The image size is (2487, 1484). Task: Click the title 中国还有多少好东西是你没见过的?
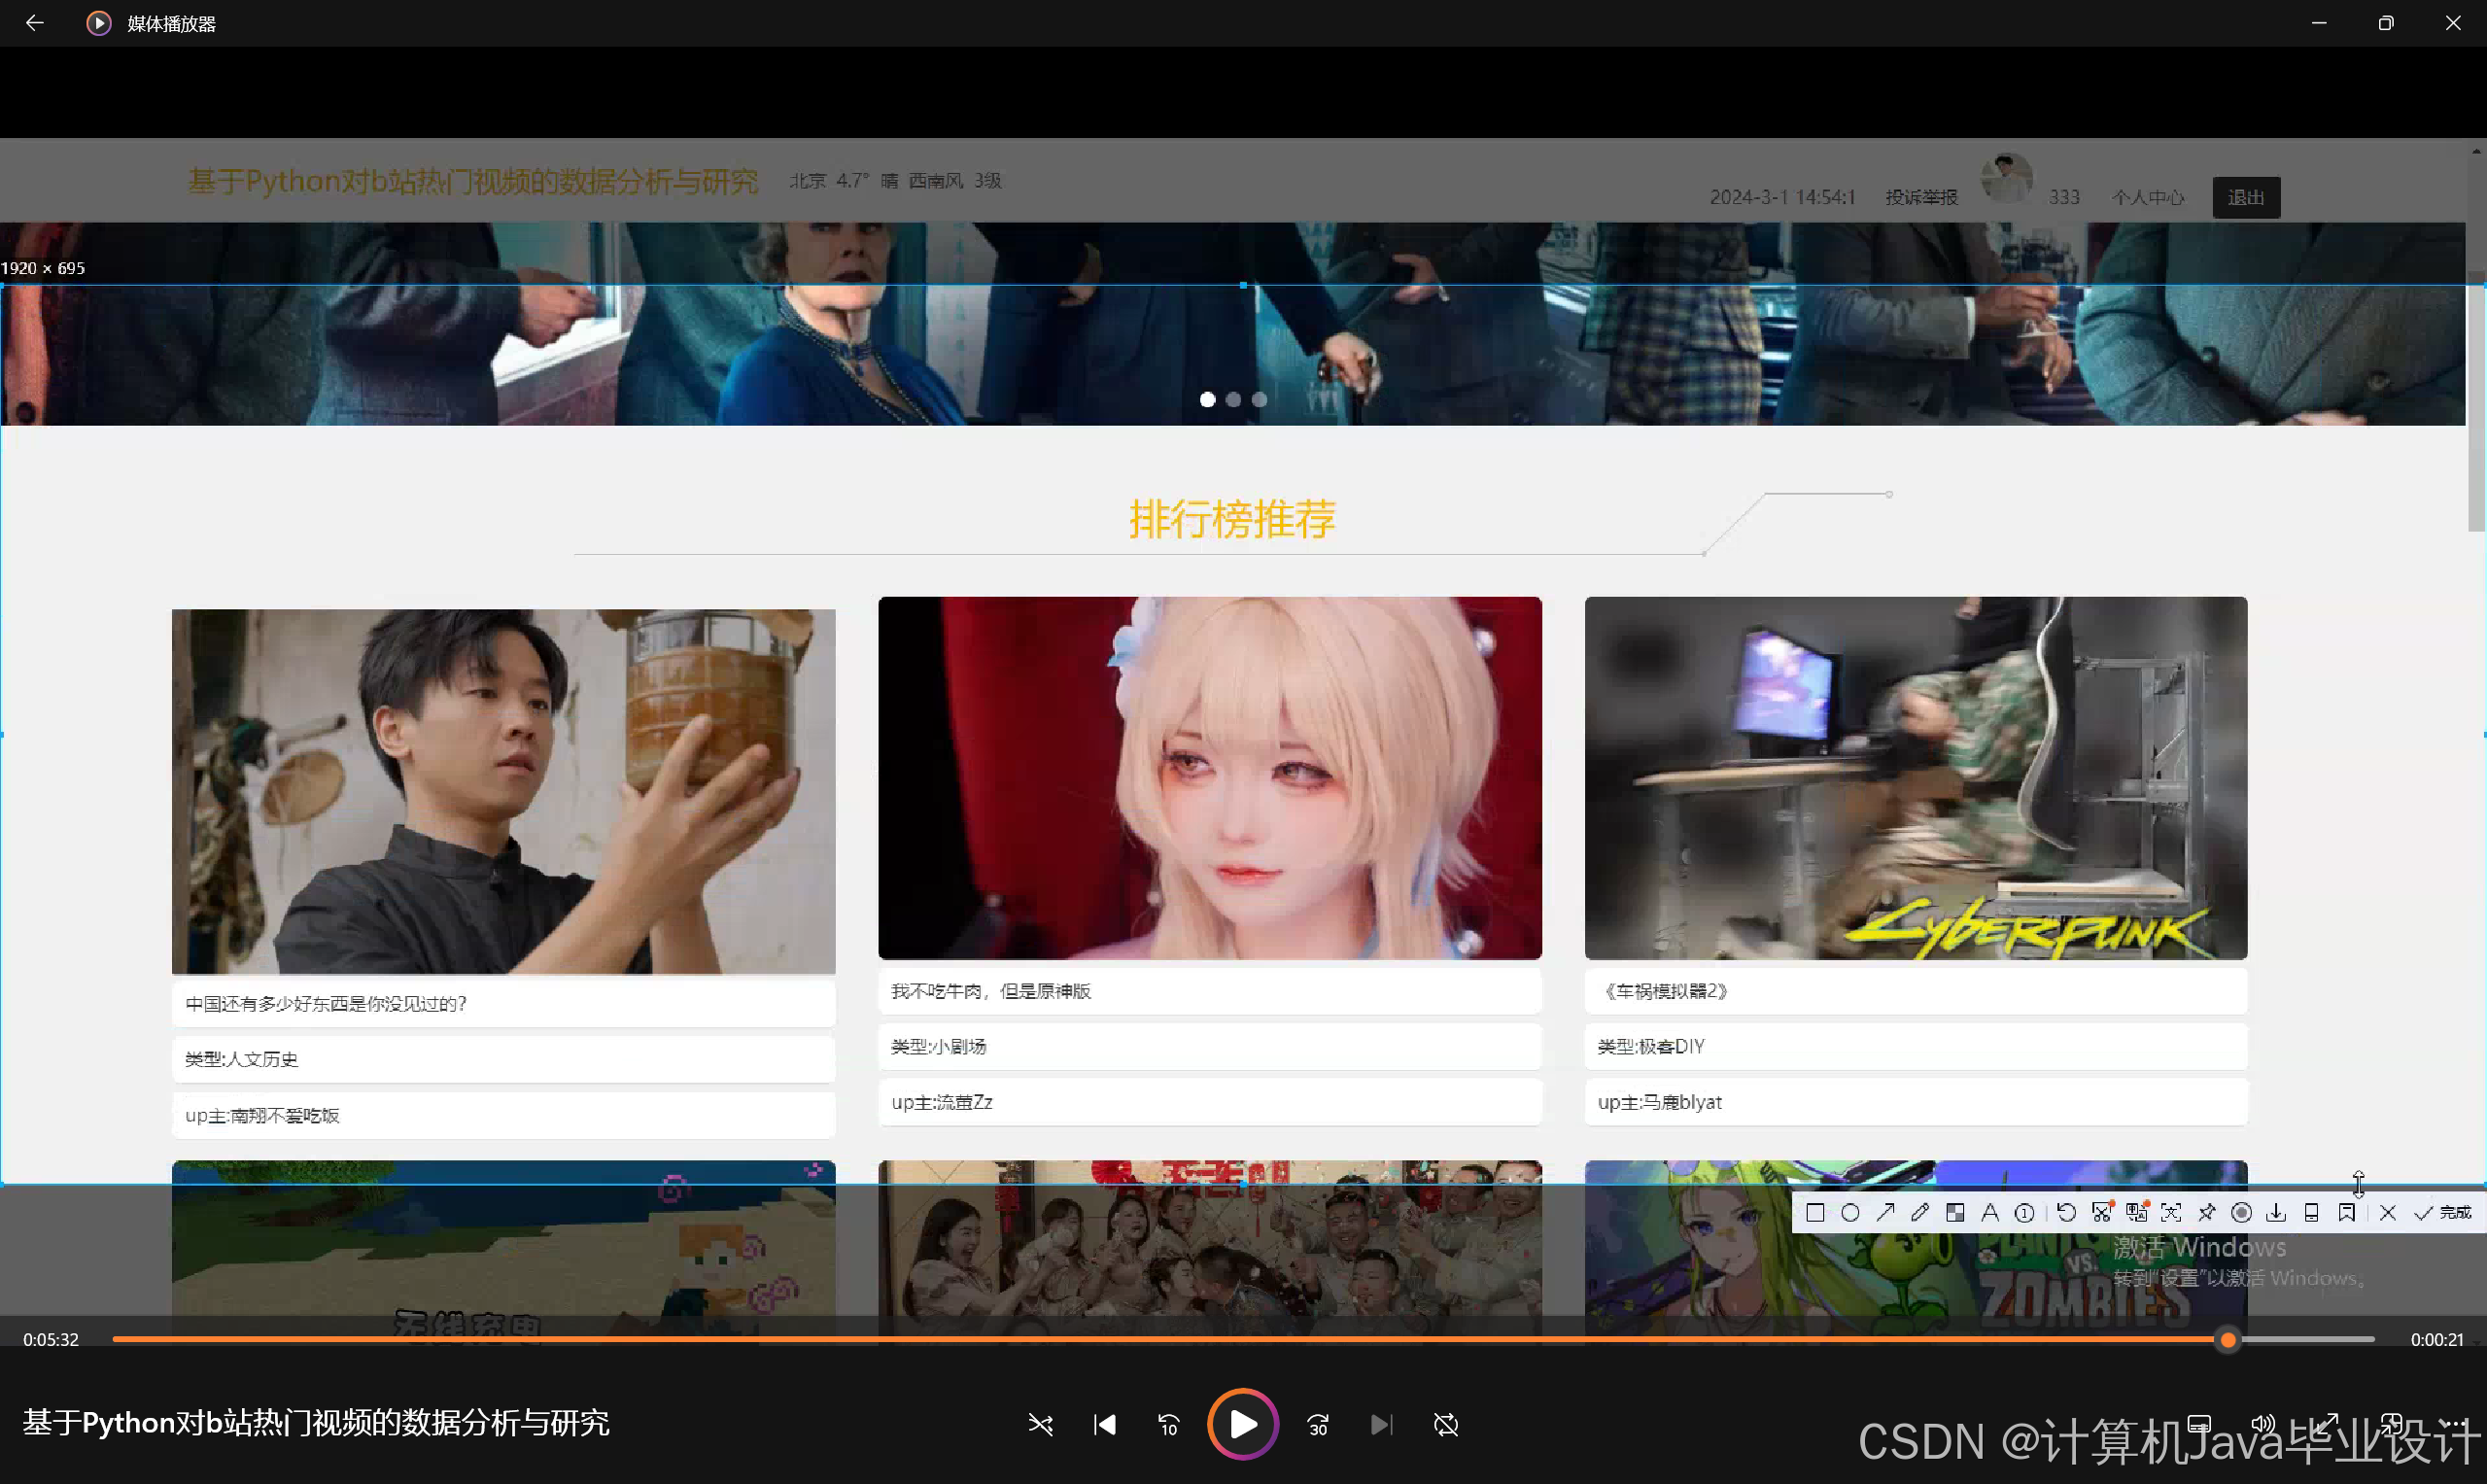tap(326, 1004)
